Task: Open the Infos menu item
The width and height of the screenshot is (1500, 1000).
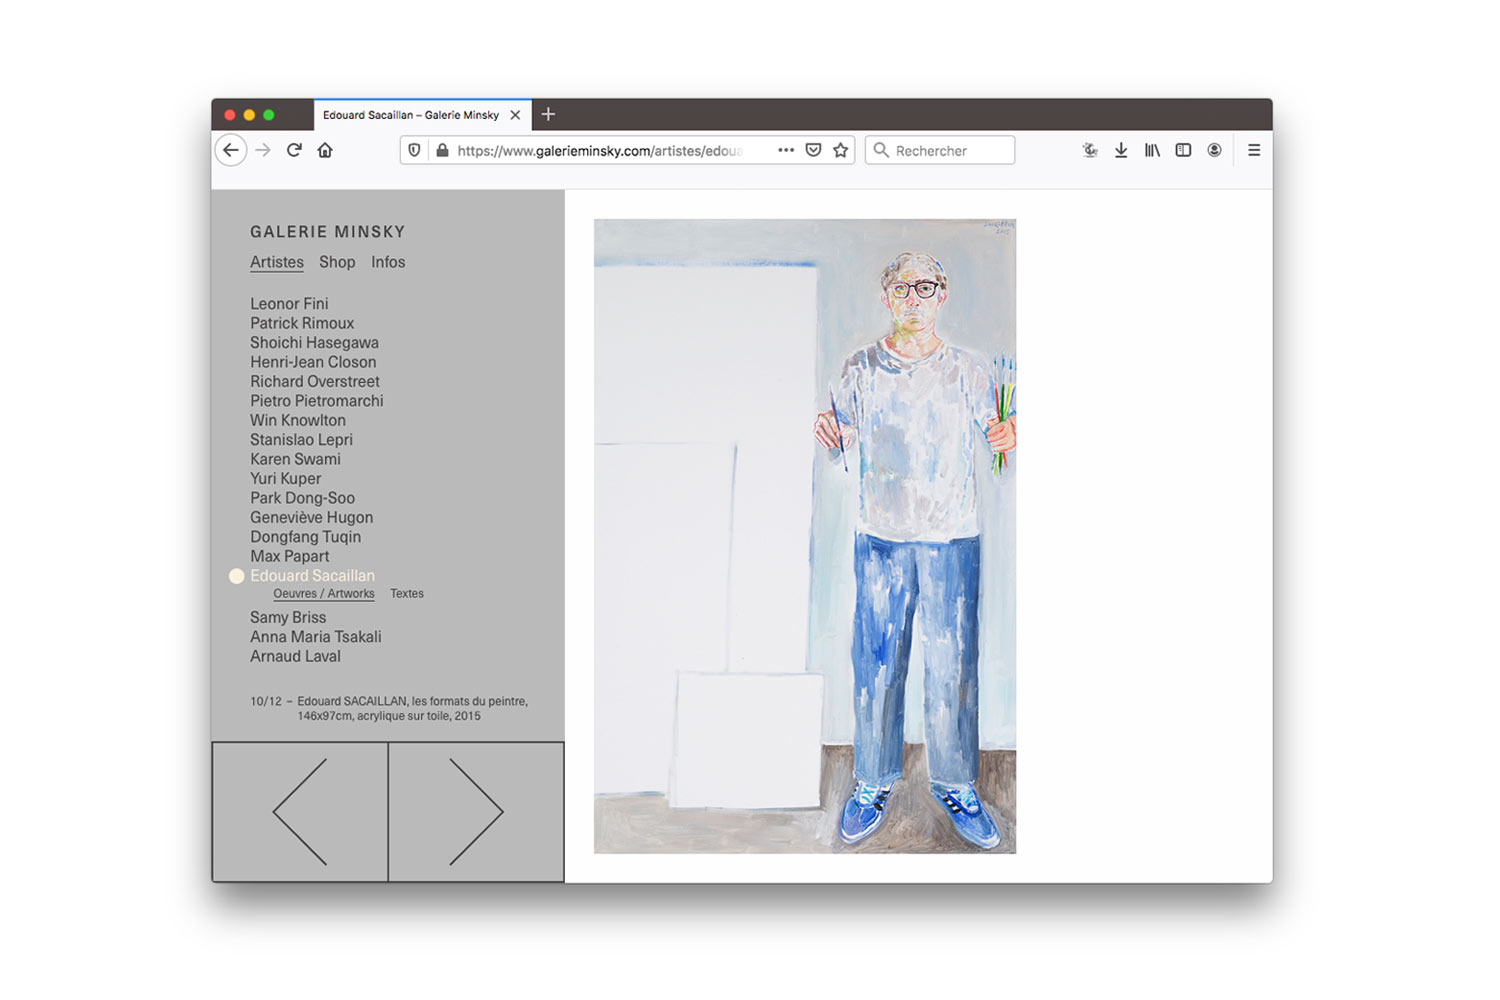Action: pyautogui.click(x=388, y=262)
